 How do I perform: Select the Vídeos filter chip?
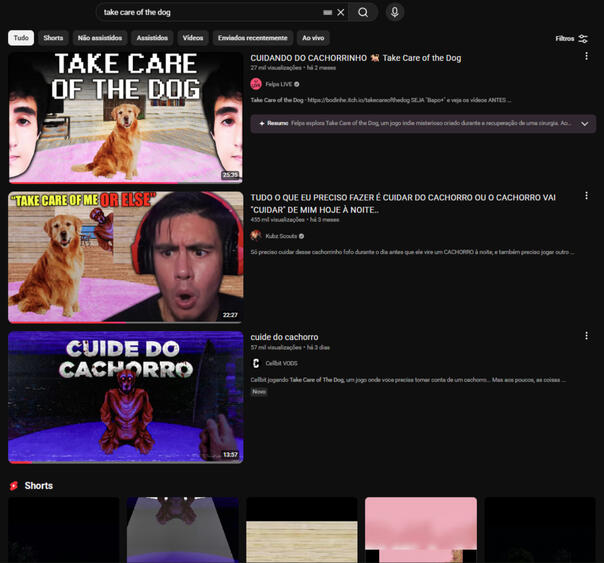193,38
